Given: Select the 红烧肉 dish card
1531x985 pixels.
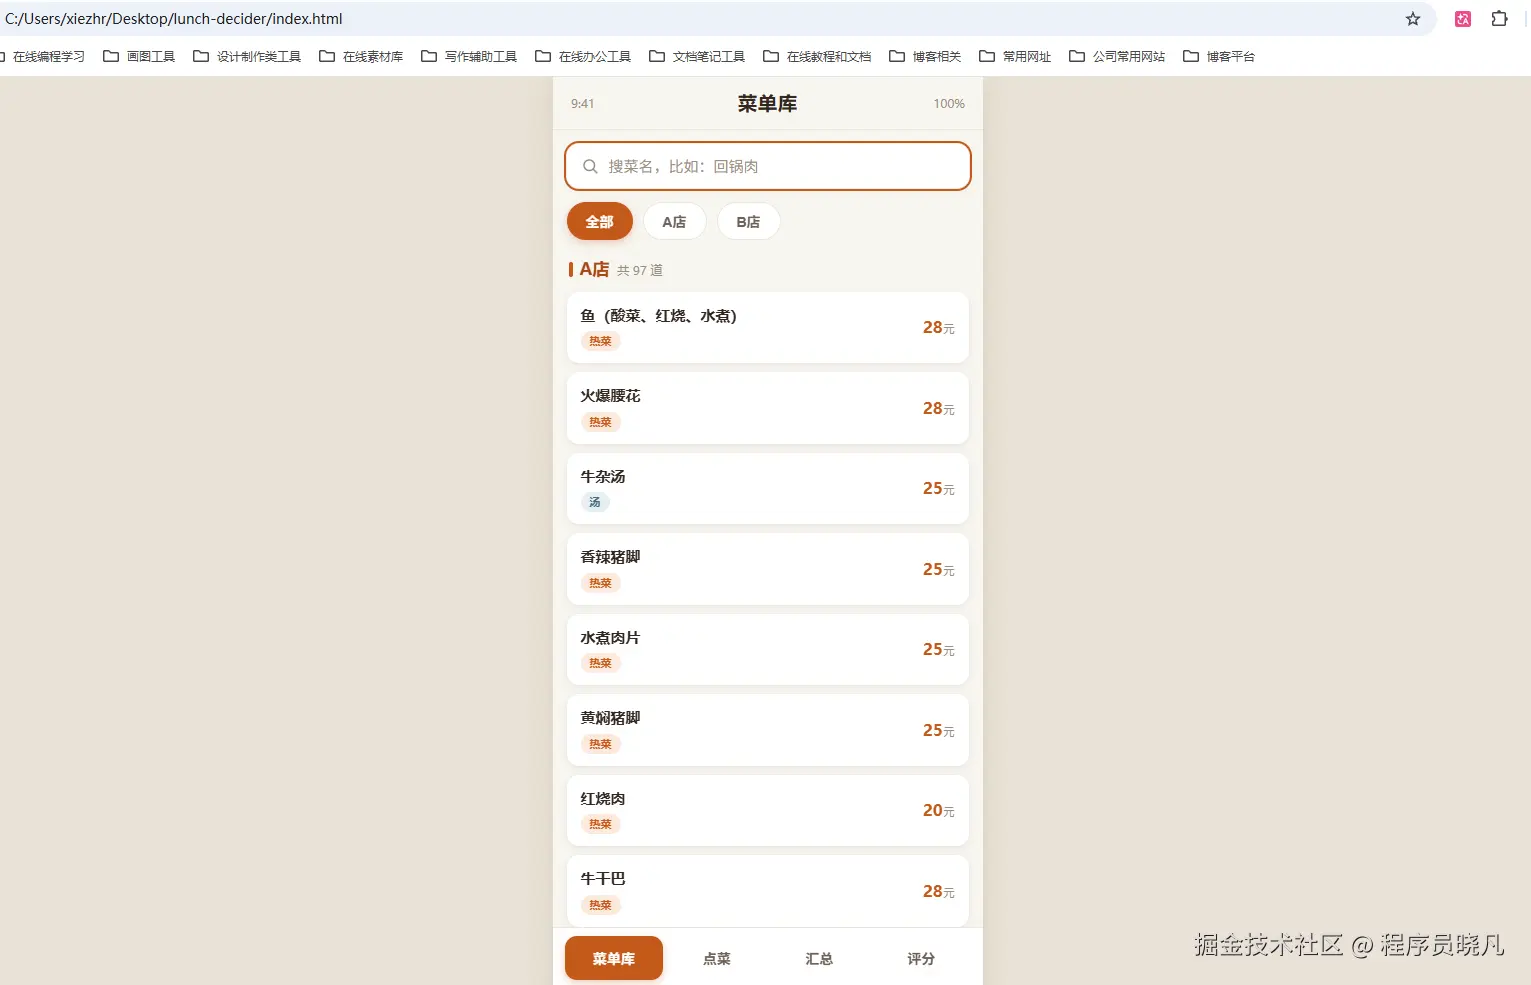Looking at the screenshot, I should click(x=768, y=810).
